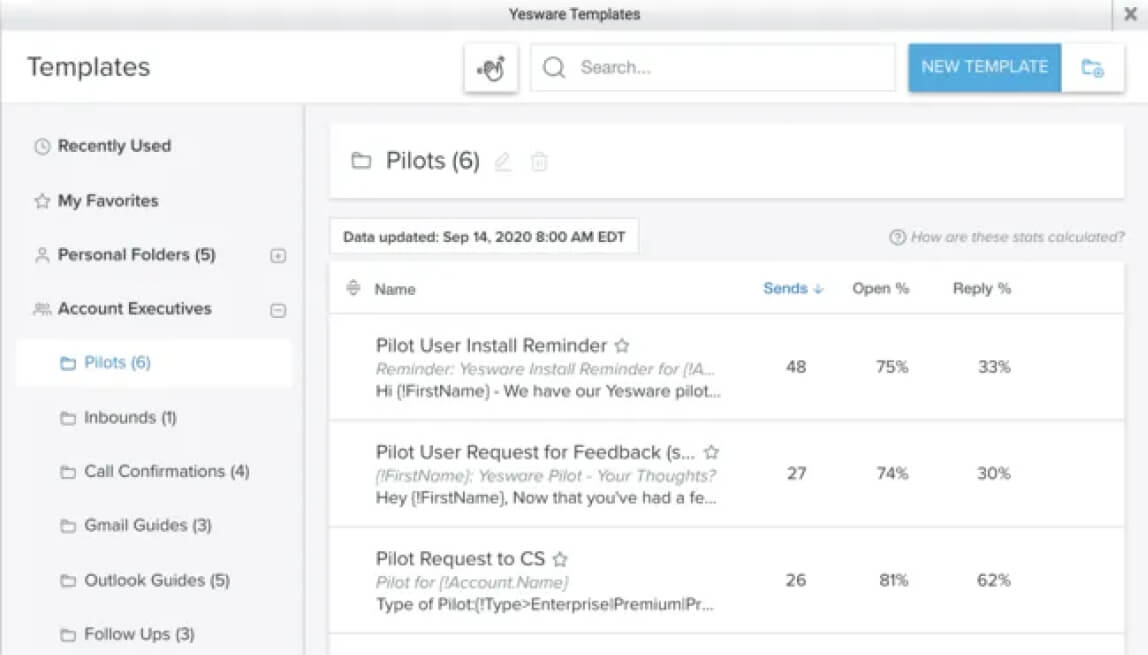
Task: Click 'Pilot for {!Account.Name}' subject line
Action: coord(472,583)
